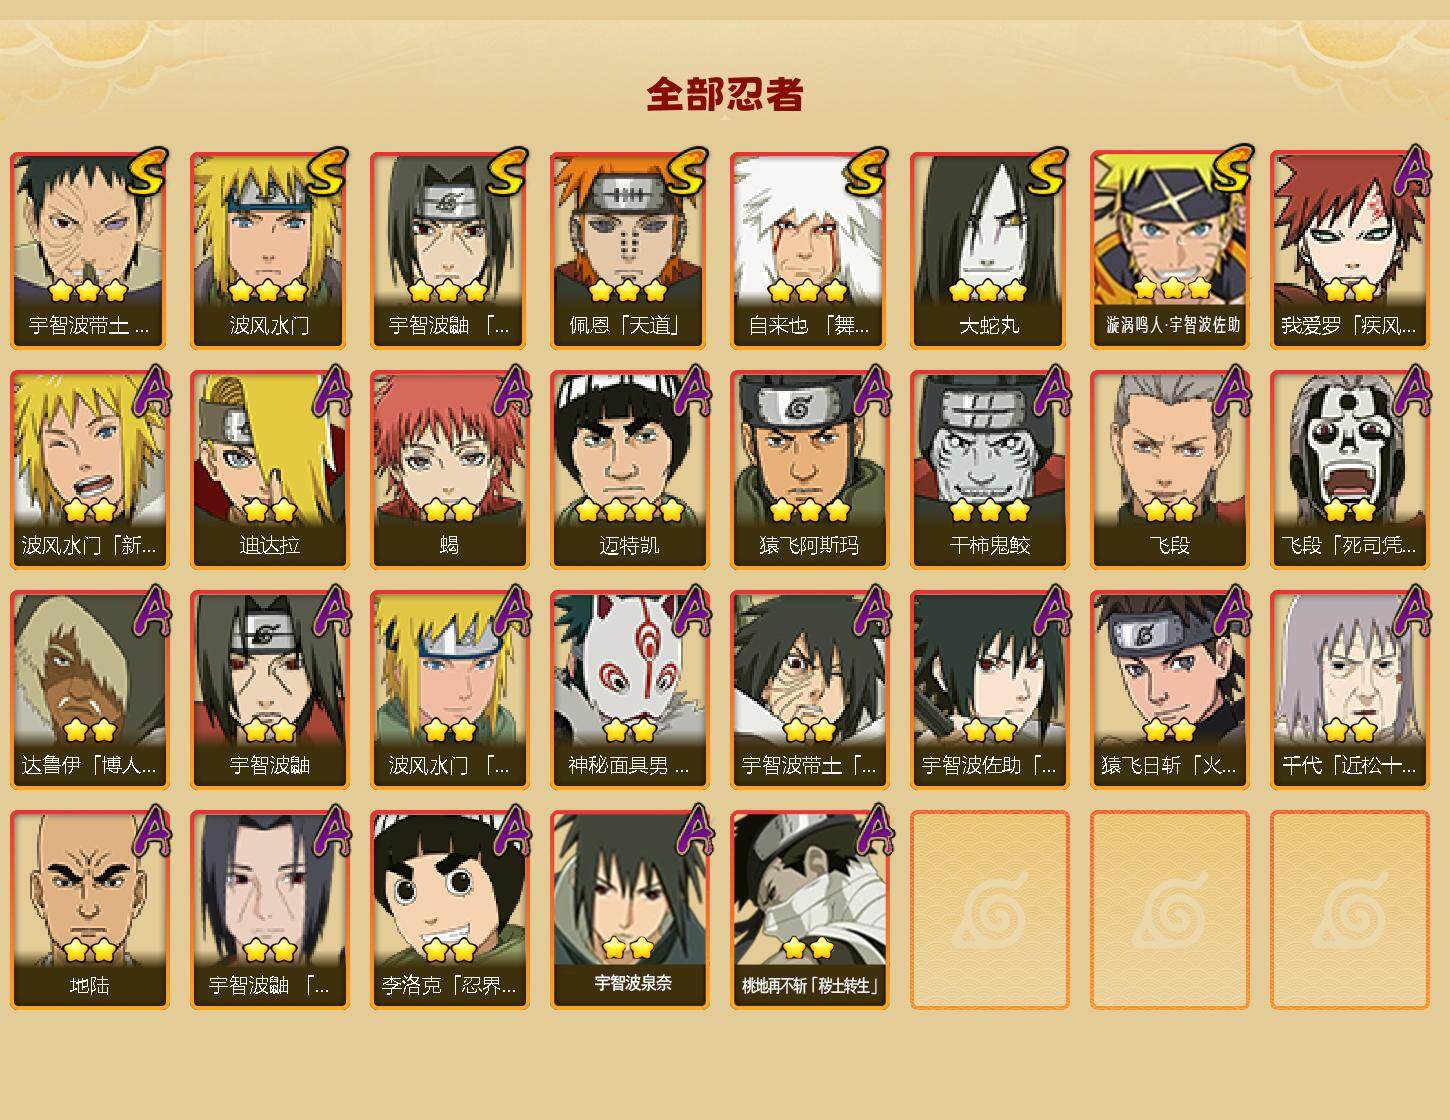Click the 迪达拉 ninja card

pos(269,470)
